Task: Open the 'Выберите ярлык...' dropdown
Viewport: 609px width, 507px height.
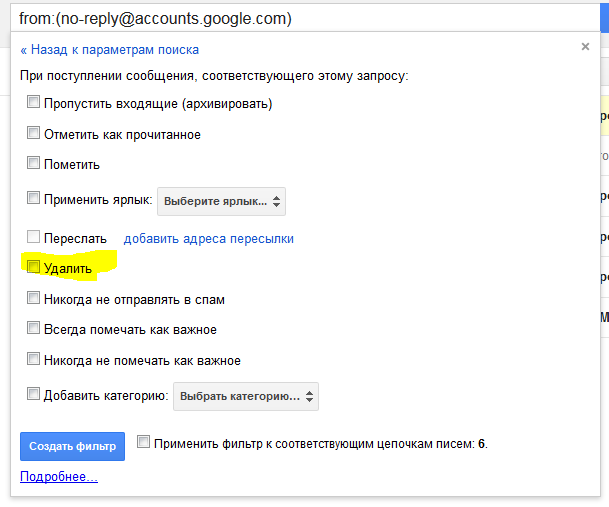Action: [222, 200]
